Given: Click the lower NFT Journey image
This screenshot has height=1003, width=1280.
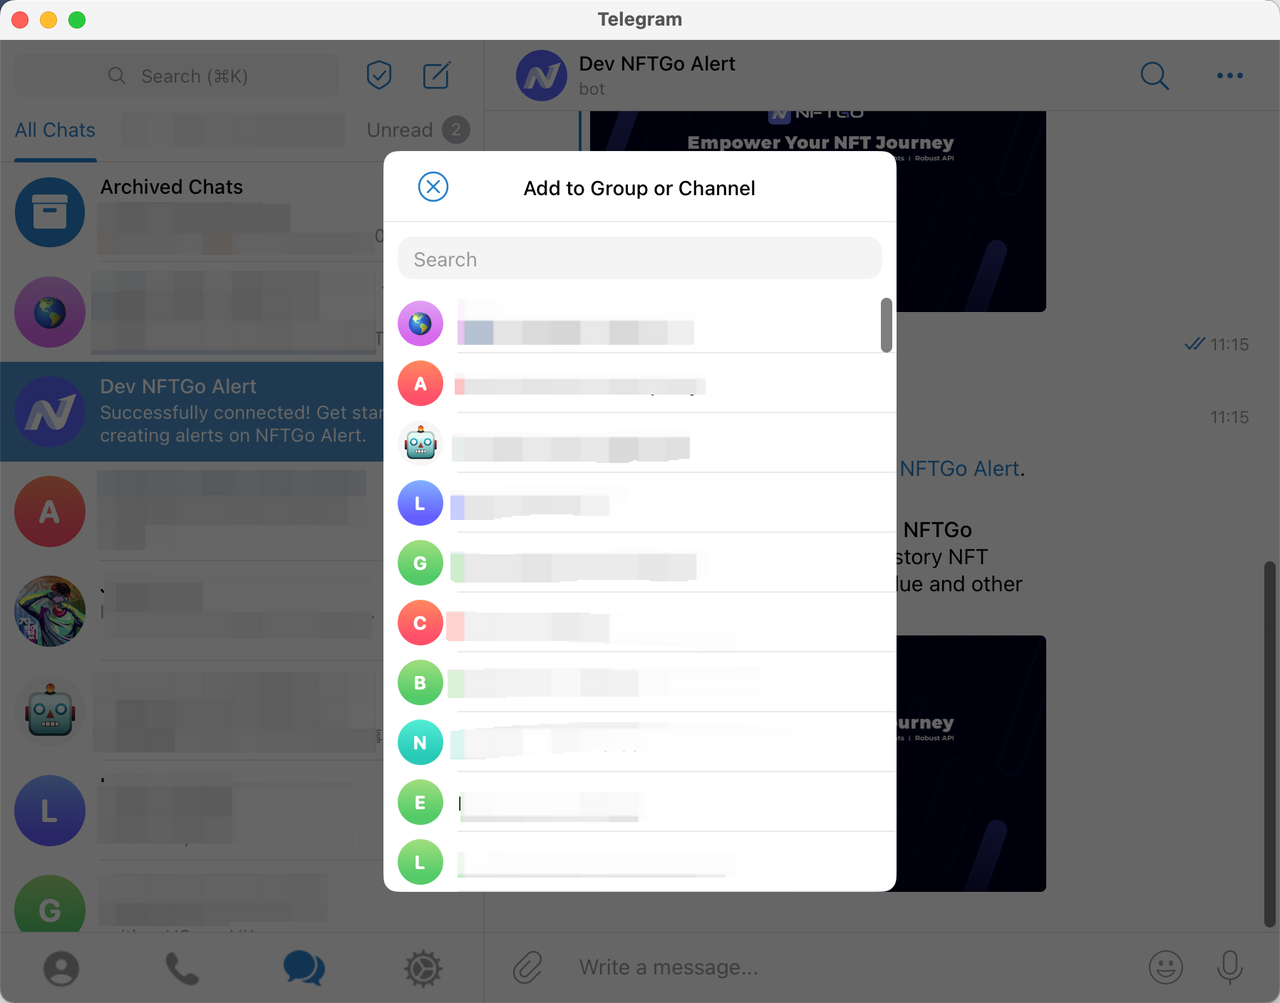Looking at the screenshot, I should click(970, 763).
